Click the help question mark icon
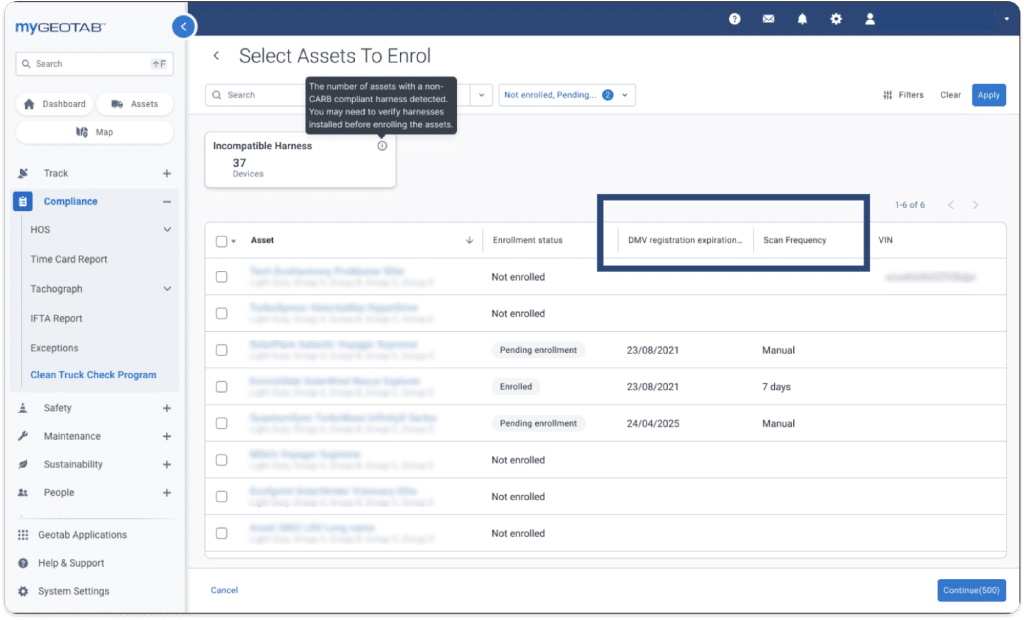Viewport: 1024px width, 620px height. pos(735,18)
